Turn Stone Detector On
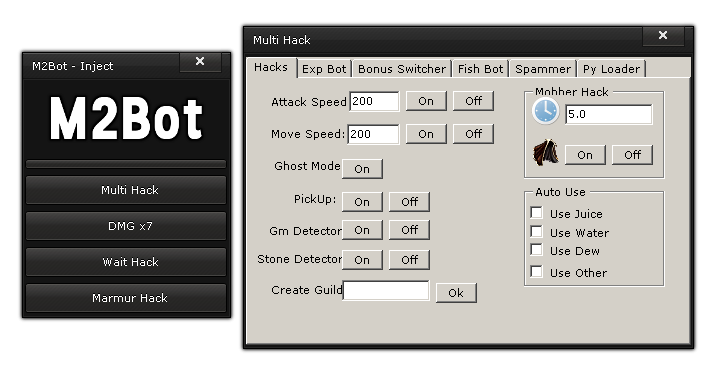Viewport: 708px width, 376px height. tap(362, 260)
